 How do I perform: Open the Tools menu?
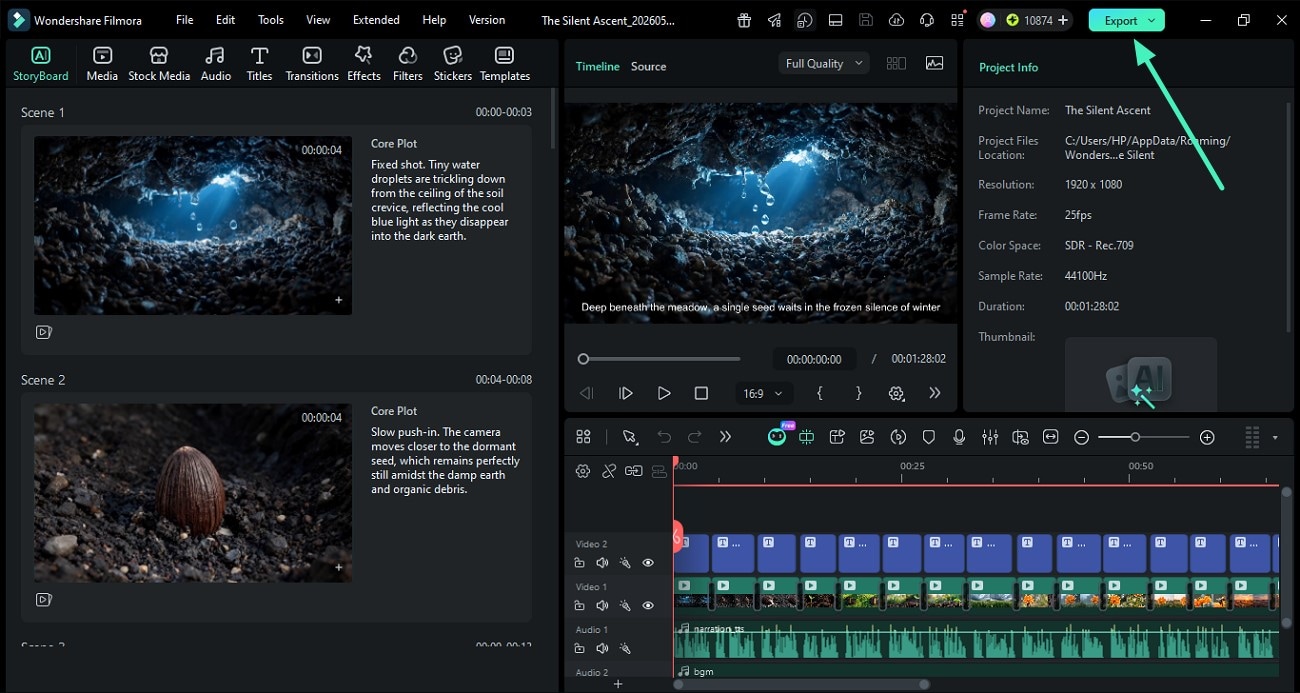coord(271,20)
